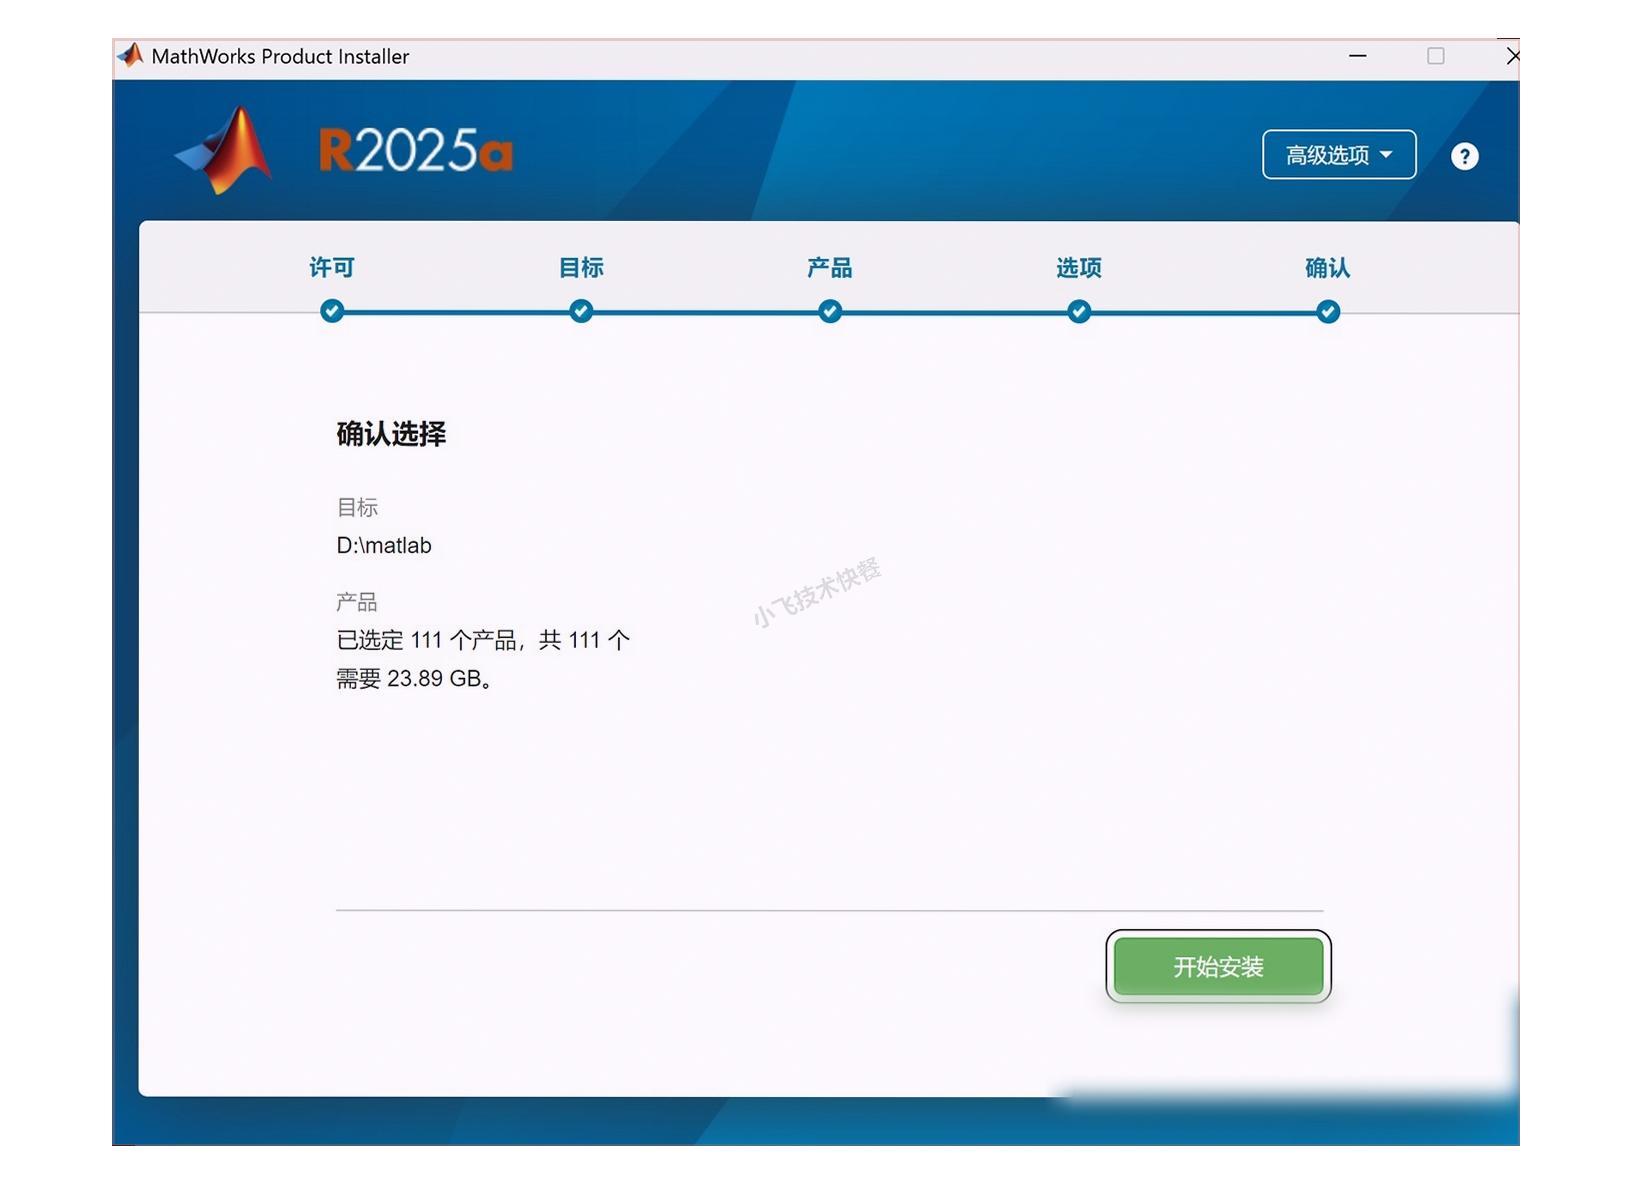The image size is (1633, 1184).
Task: Click the checkmark circle under 确认
Action: pyautogui.click(x=1328, y=311)
